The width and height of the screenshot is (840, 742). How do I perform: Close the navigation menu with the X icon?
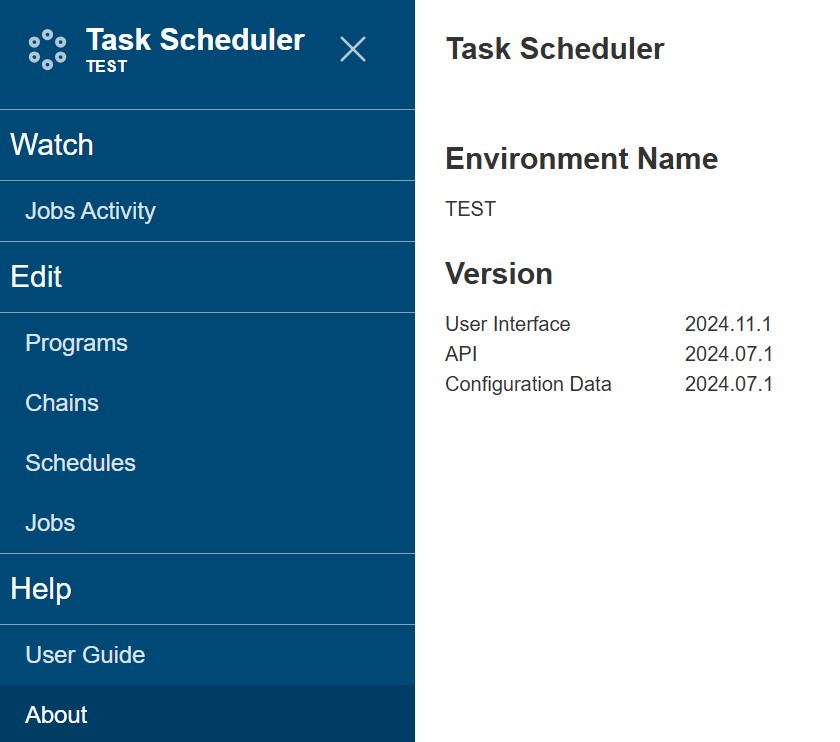[352, 49]
